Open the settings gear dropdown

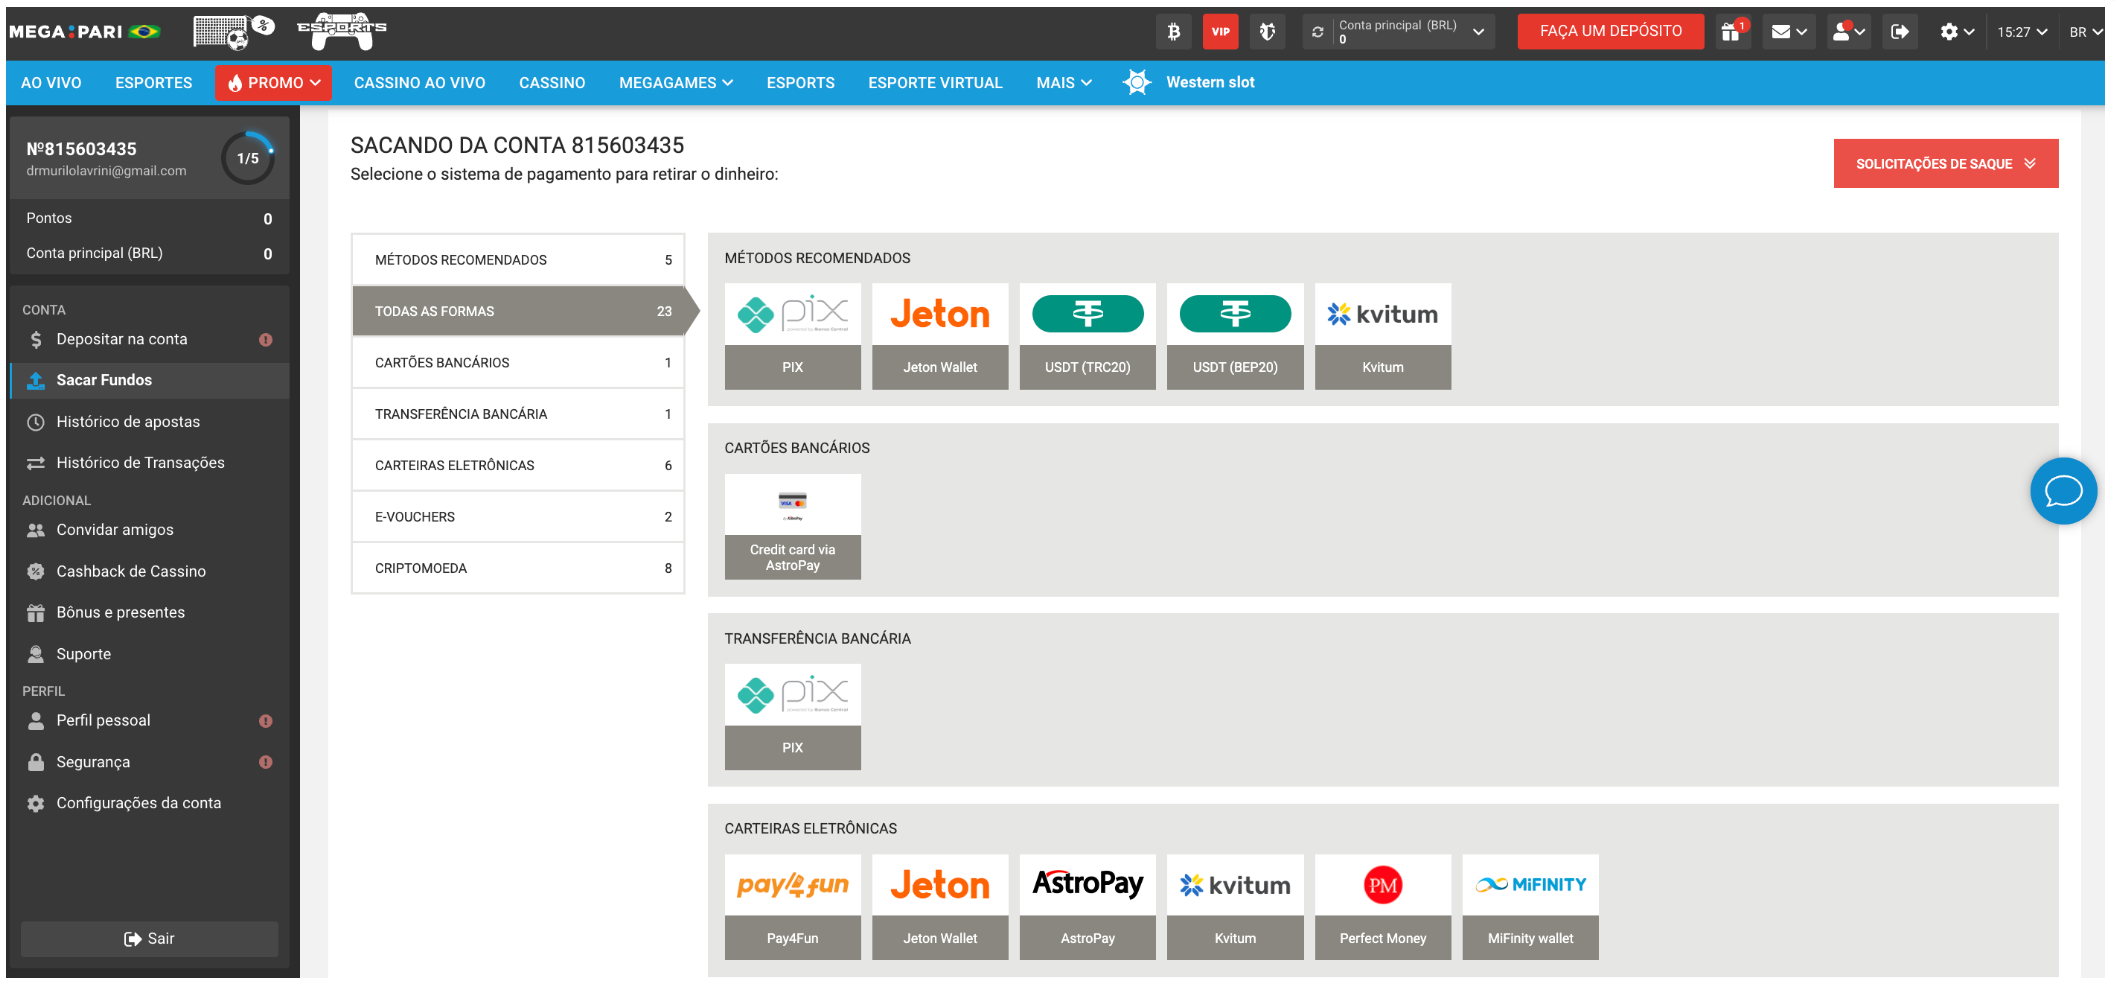[1957, 32]
